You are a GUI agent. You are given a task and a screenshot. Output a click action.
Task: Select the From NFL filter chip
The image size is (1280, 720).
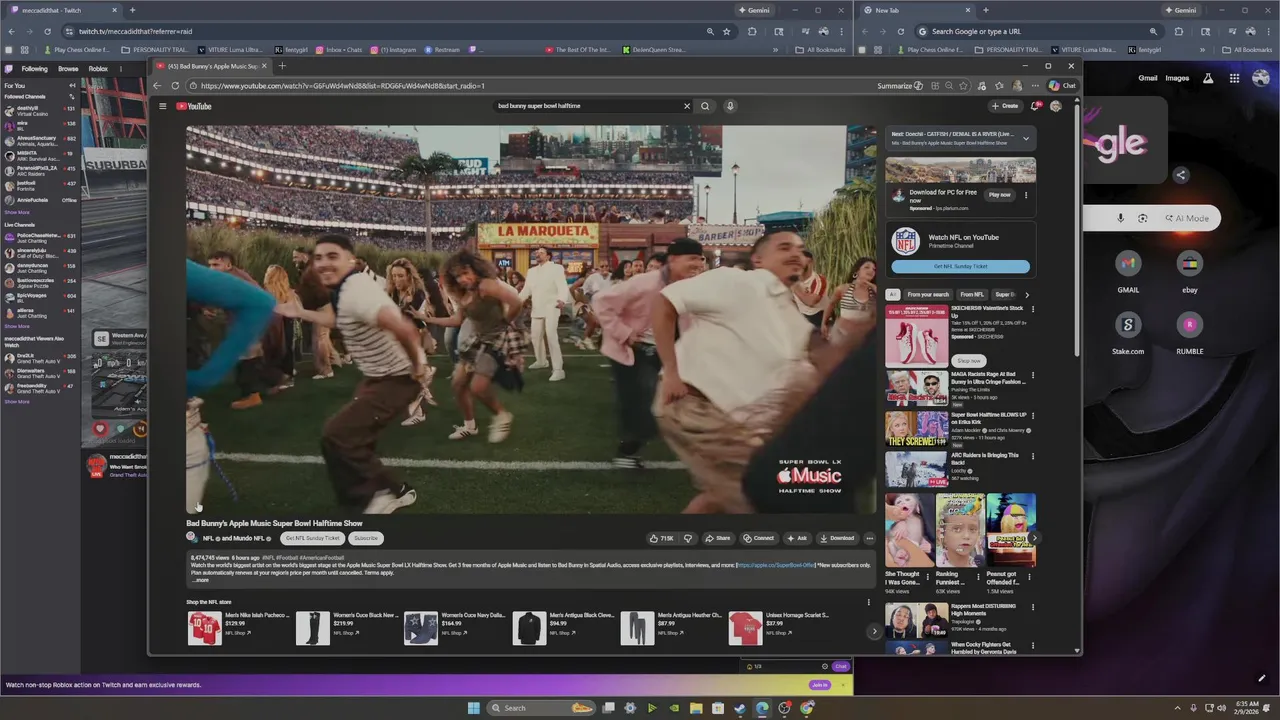pos(972,295)
